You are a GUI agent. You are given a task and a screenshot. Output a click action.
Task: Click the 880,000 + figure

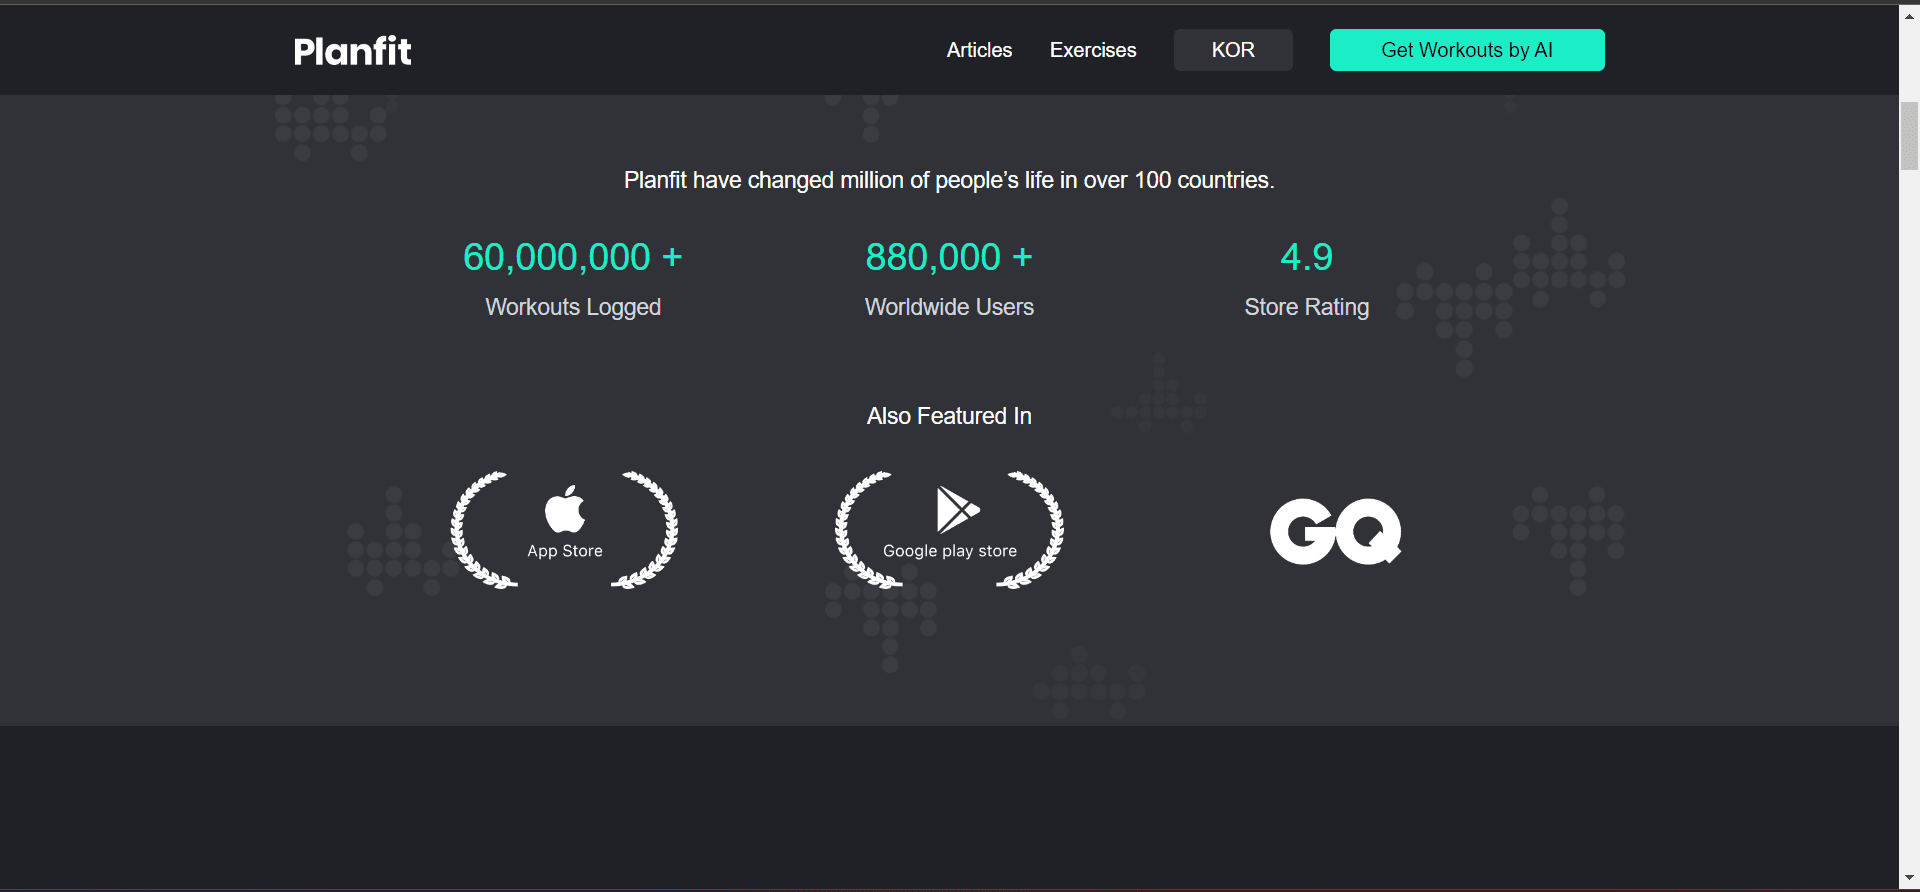[949, 257]
